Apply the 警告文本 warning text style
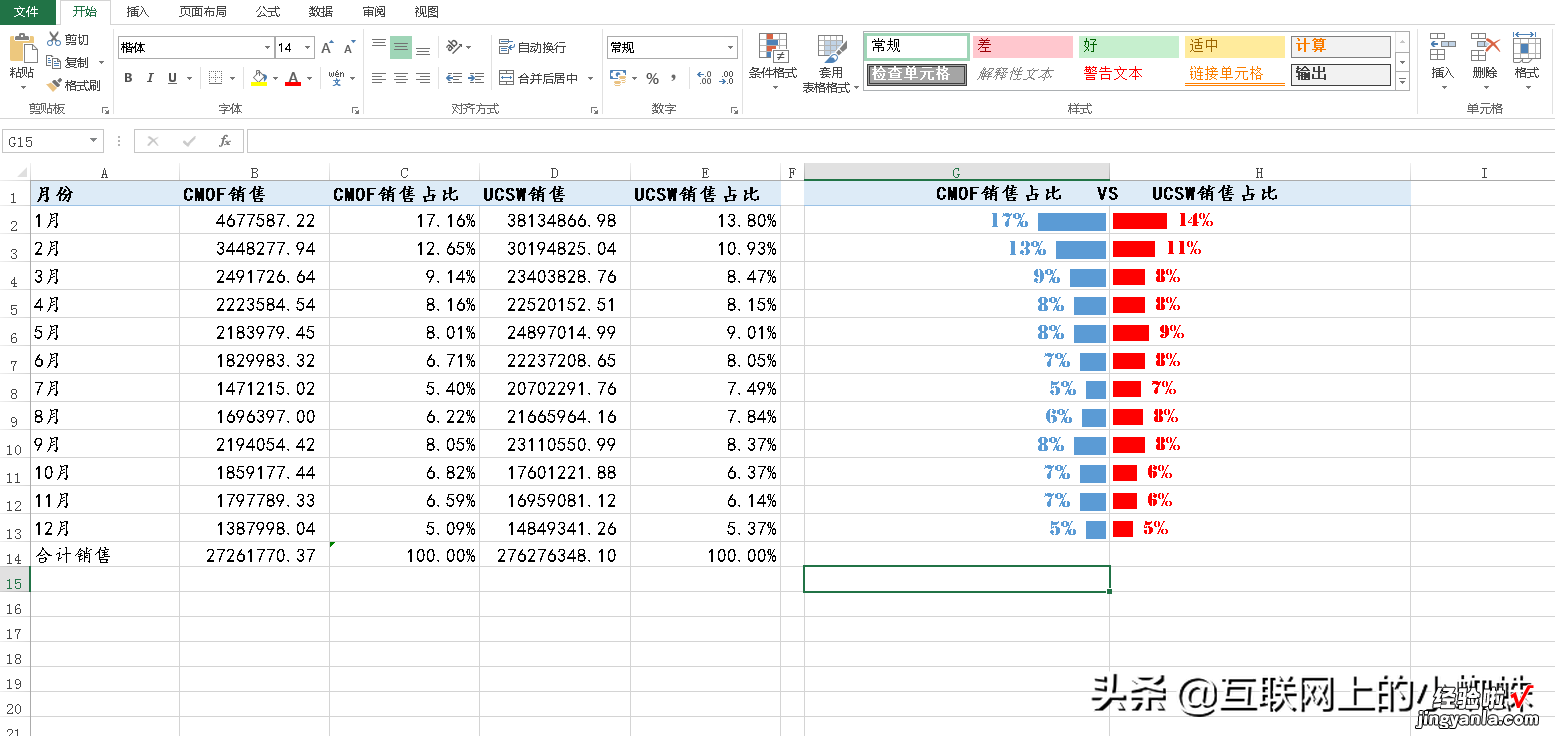The height and width of the screenshot is (736, 1555). point(1129,74)
